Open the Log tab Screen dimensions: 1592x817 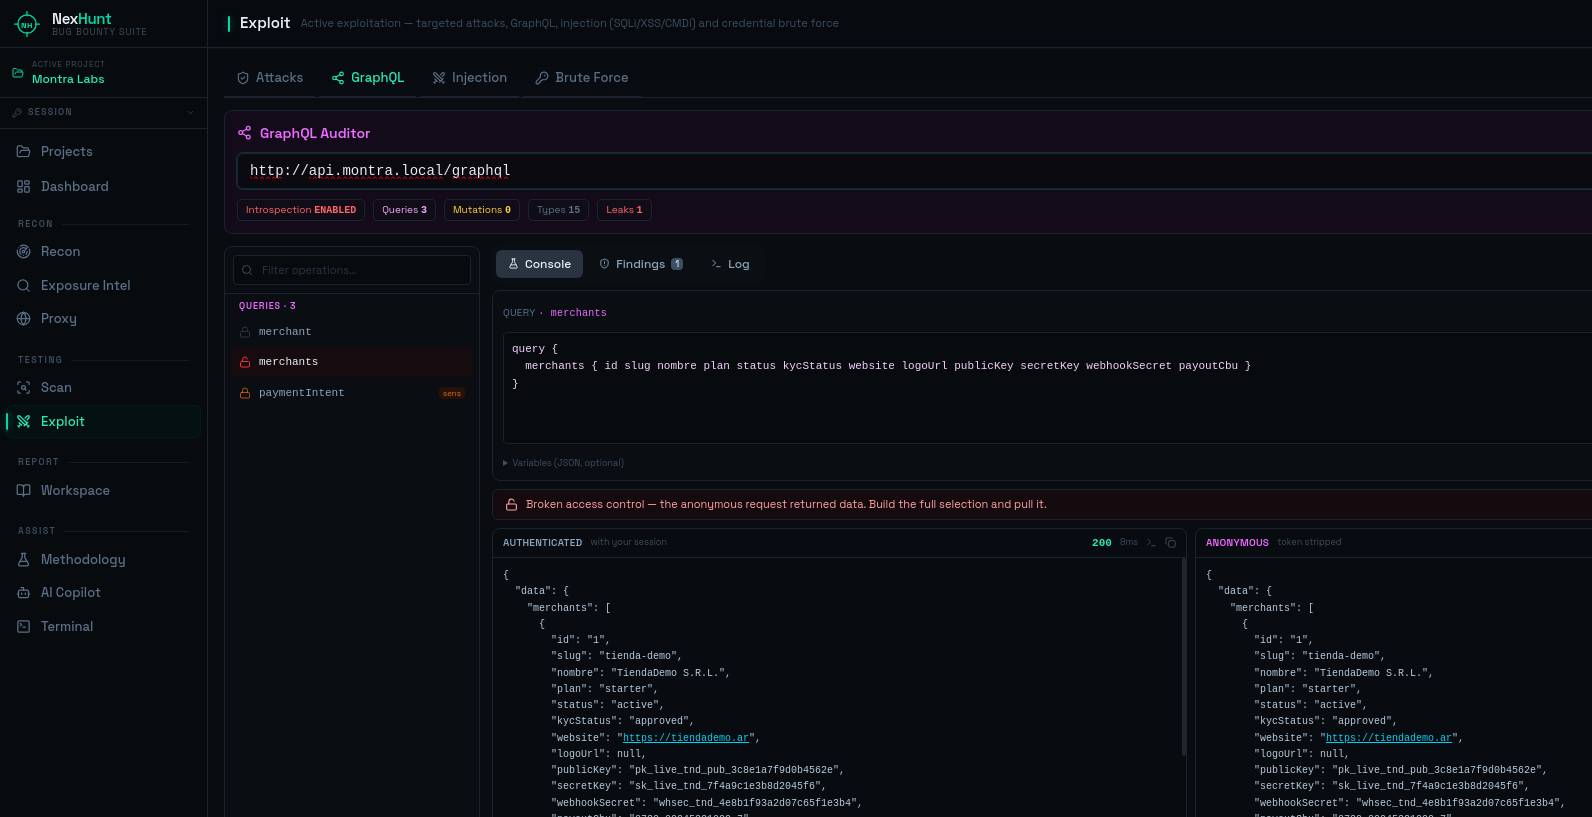pyautogui.click(x=730, y=264)
